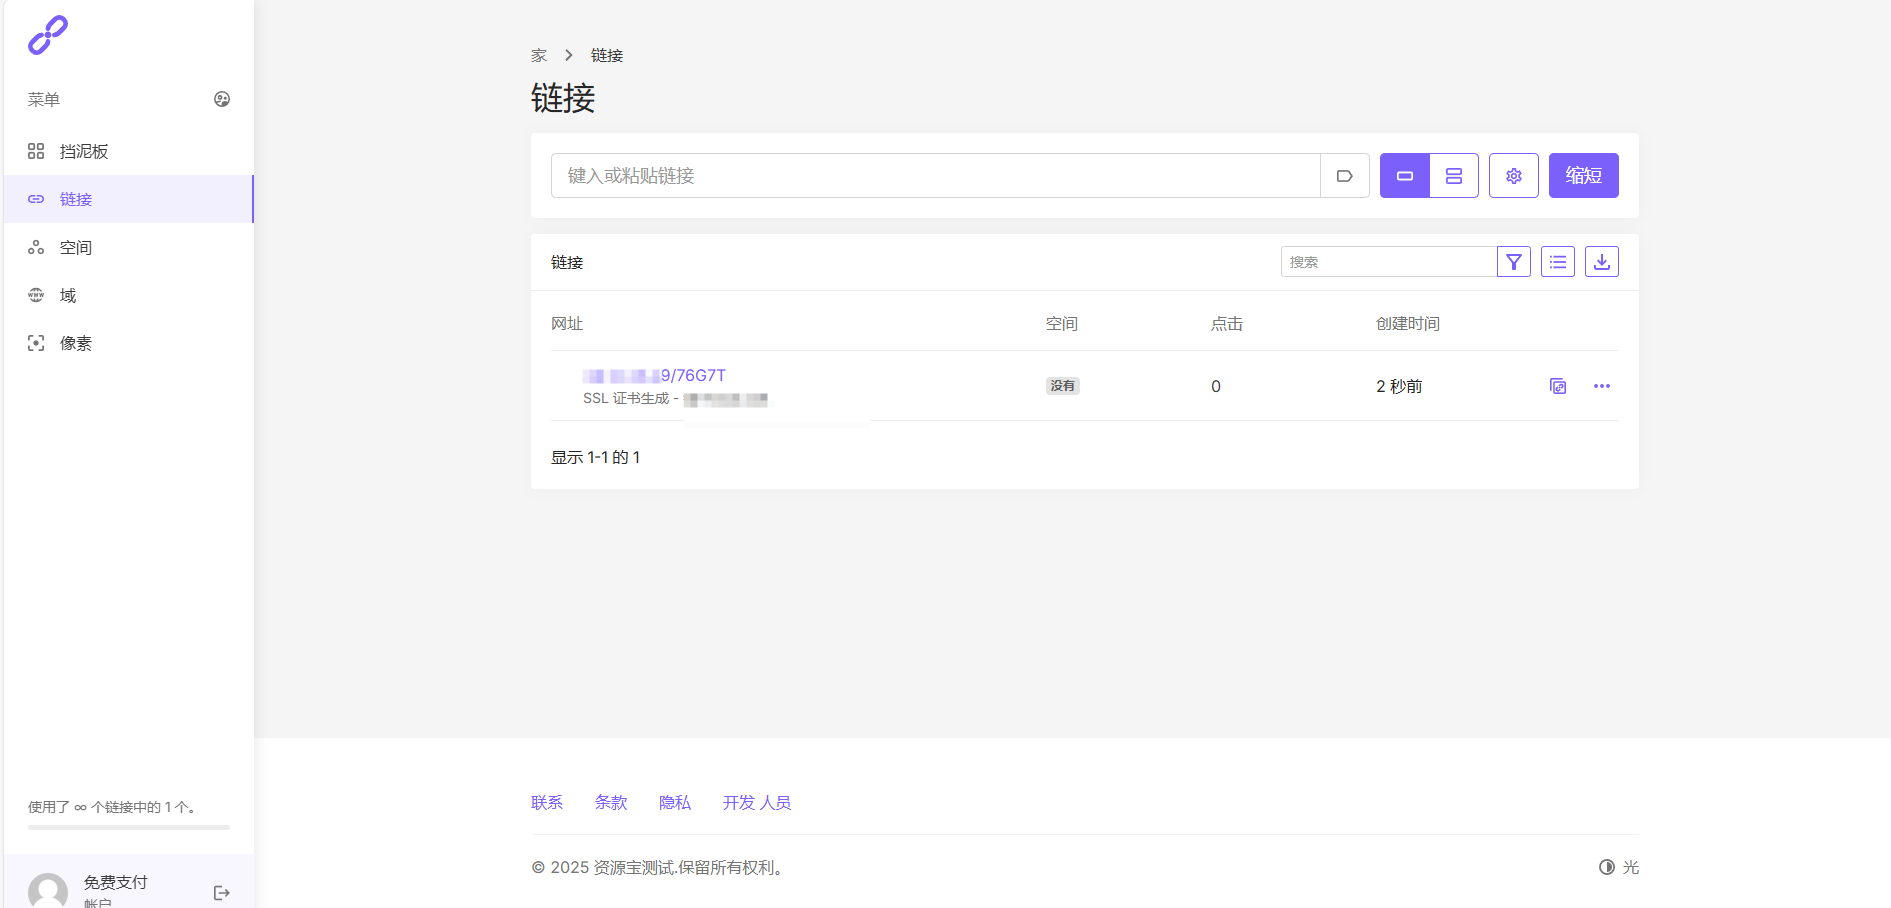
Task: Click the 缩短 shorten button
Action: (1584, 176)
